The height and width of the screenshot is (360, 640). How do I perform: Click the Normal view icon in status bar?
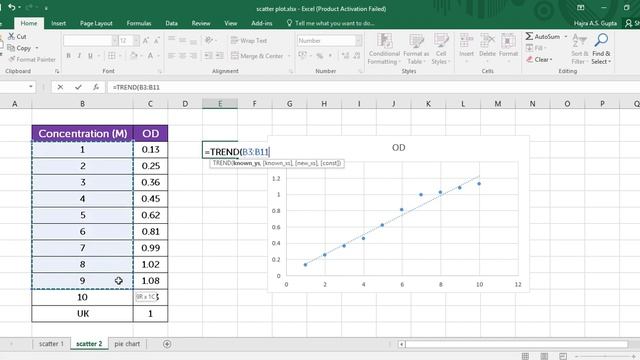coord(525,356)
